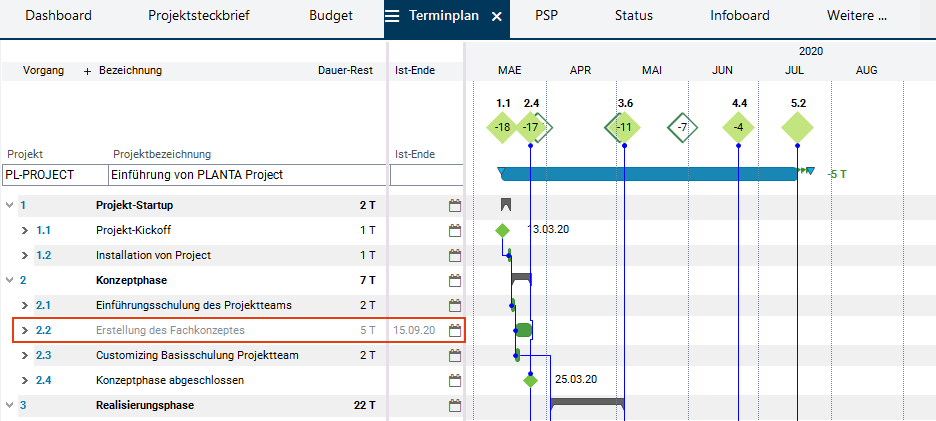Expand task 1.1 Projekt-Kickoff

[x=25, y=230]
